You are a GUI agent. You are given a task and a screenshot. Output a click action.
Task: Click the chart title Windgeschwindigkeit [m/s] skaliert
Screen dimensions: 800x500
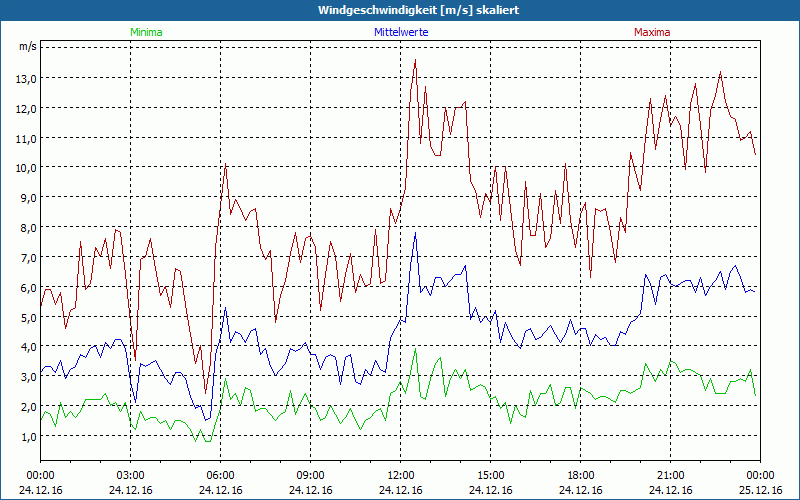click(418, 10)
